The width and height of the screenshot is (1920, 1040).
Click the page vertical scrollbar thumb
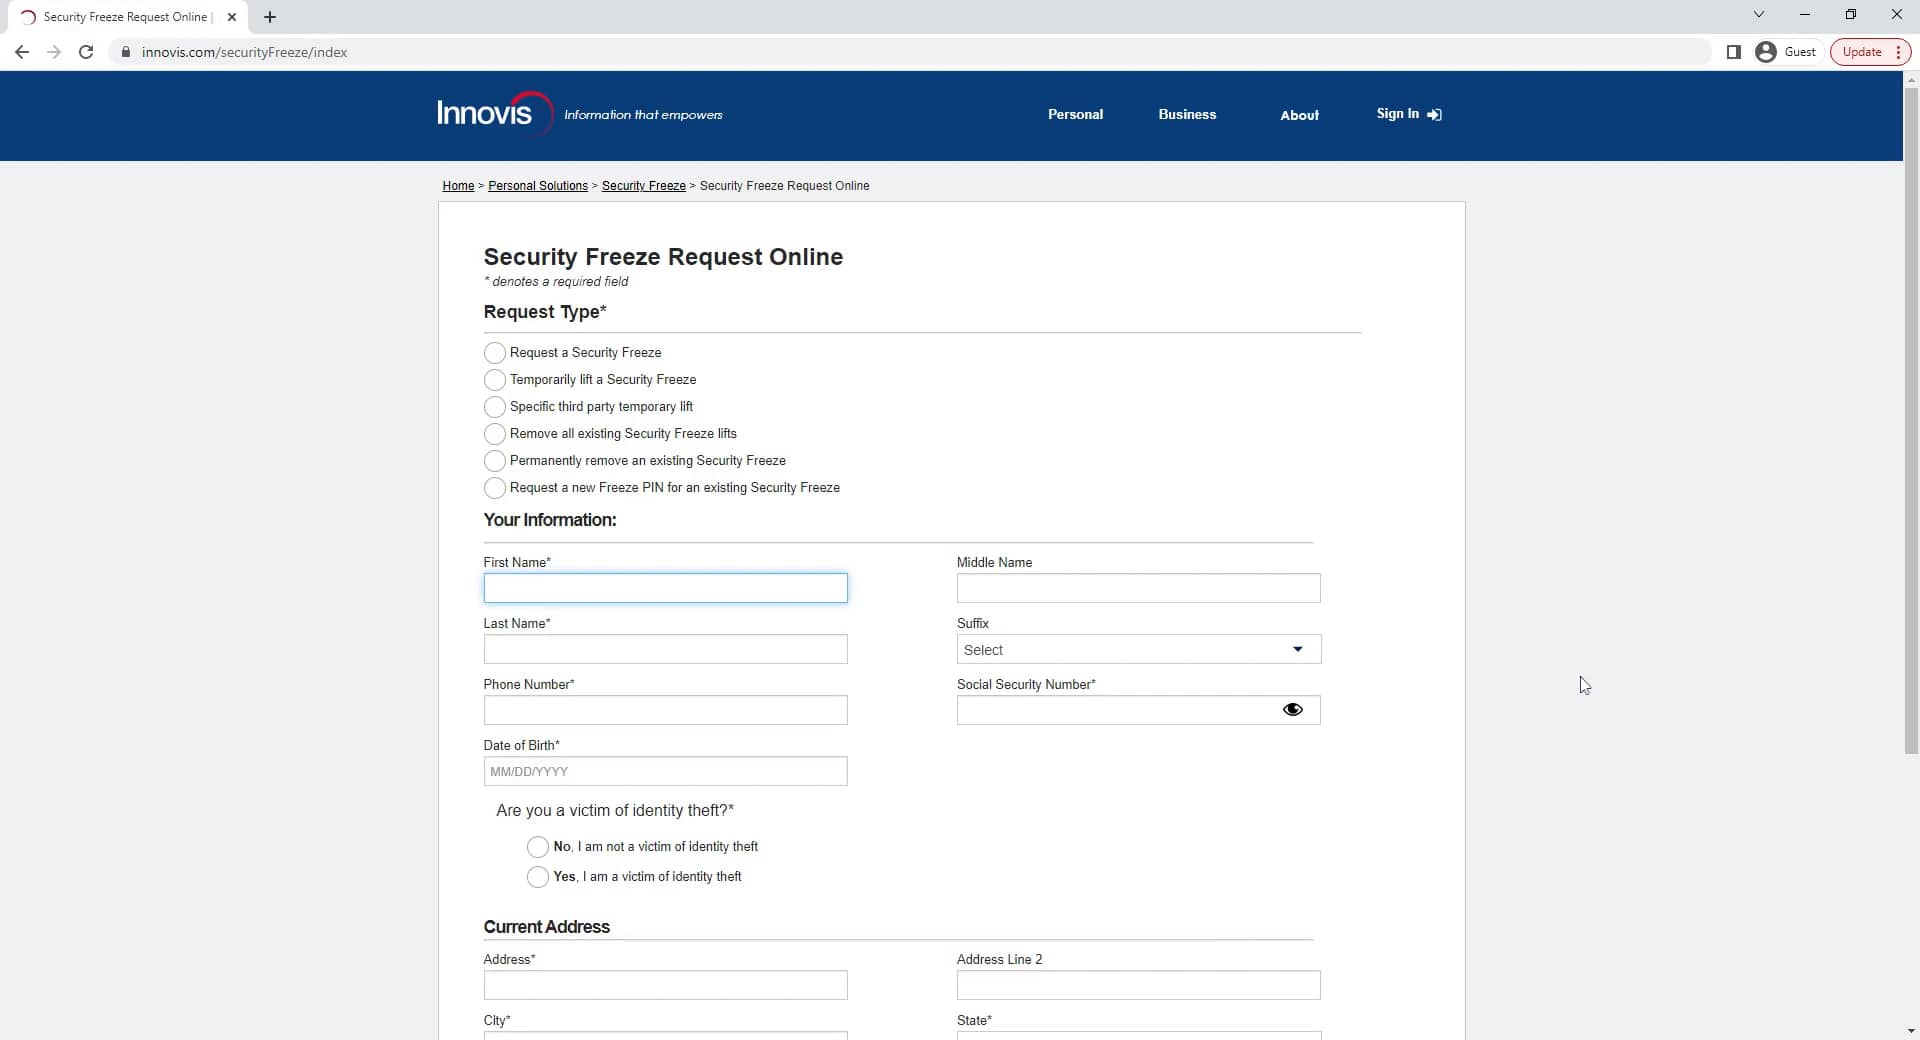pyautogui.click(x=1911, y=420)
